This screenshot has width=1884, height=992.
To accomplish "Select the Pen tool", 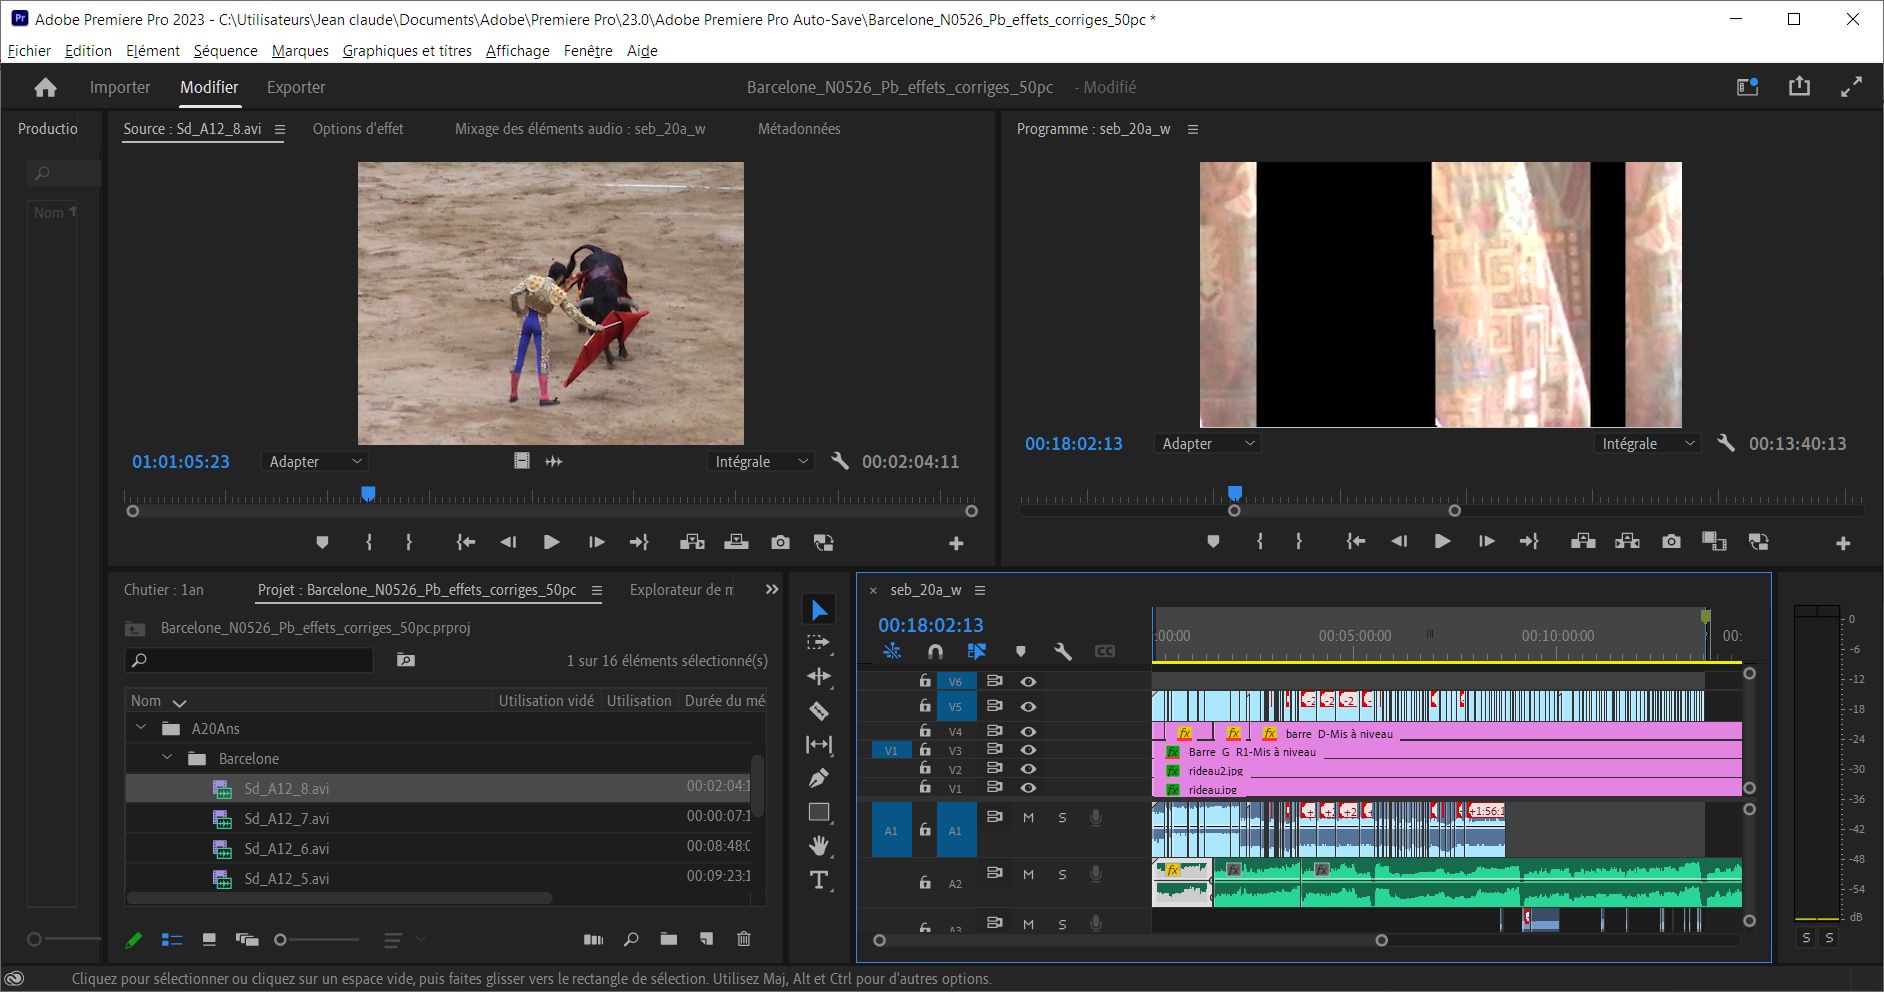I will click(819, 778).
